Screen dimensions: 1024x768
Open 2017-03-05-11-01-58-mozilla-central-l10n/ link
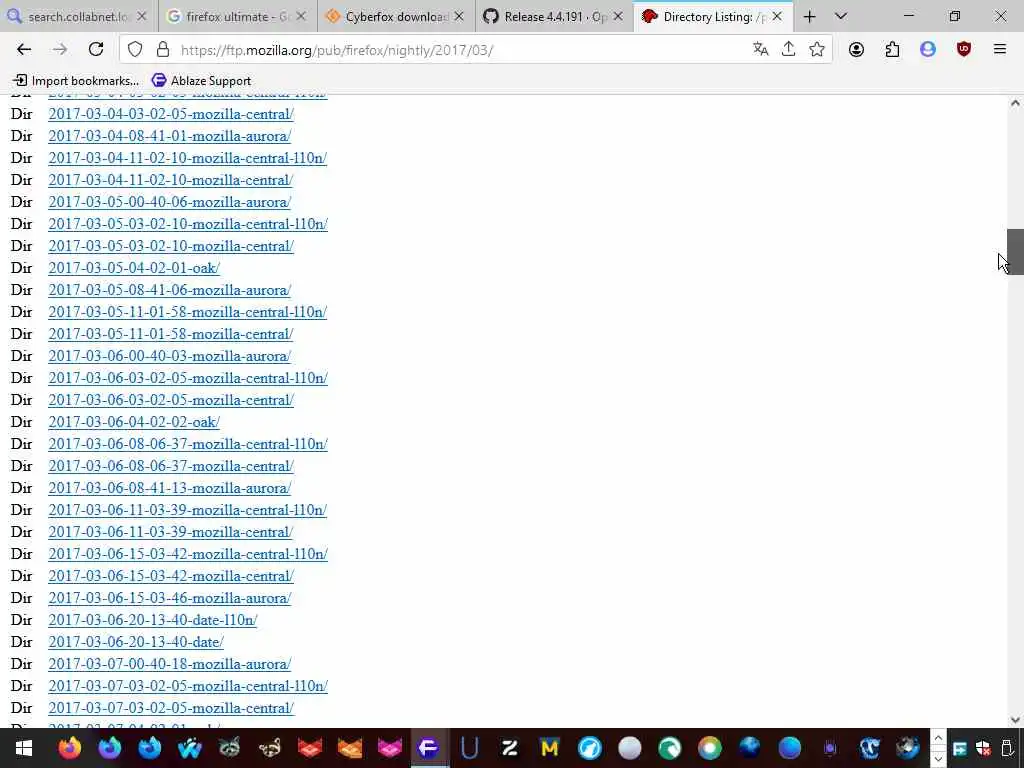click(187, 312)
